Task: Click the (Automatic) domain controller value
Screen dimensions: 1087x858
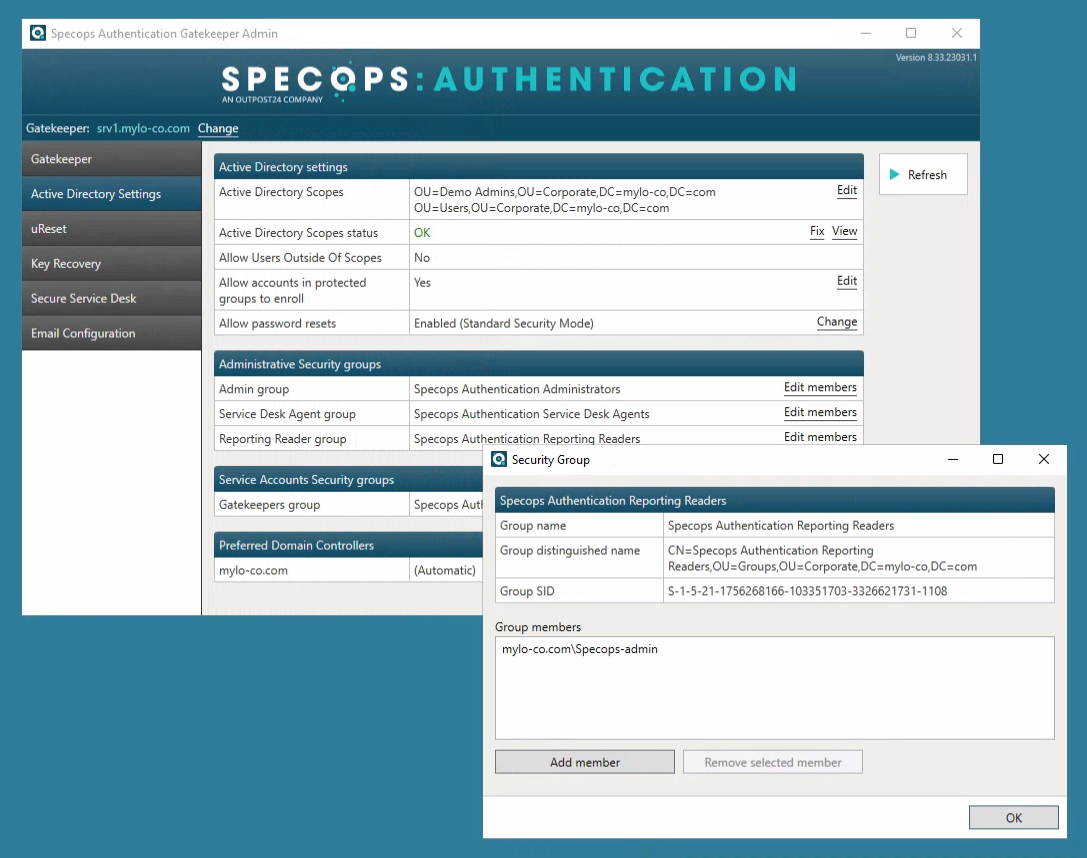Action: point(445,570)
